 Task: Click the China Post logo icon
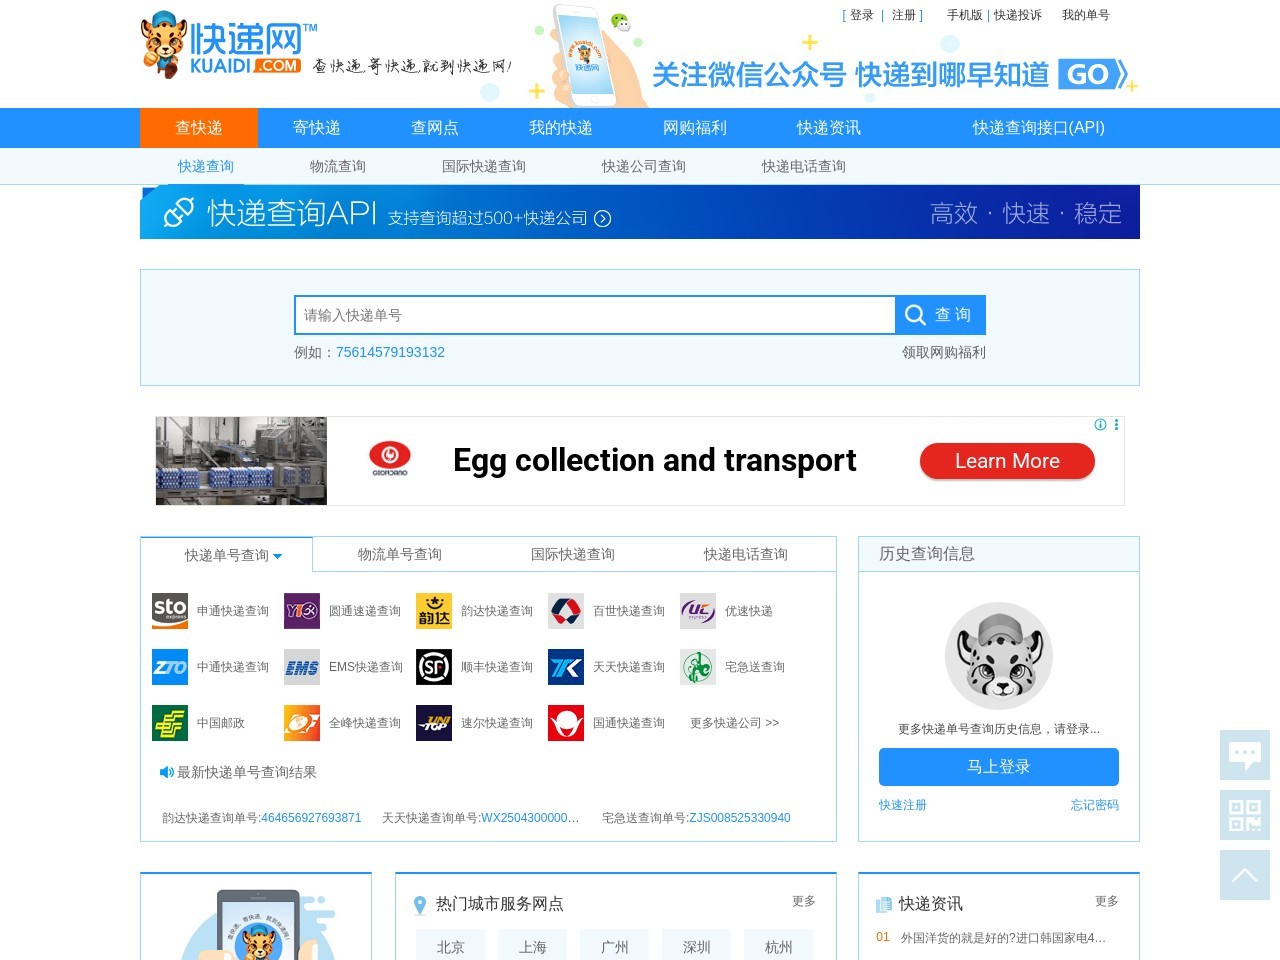click(x=170, y=723)
